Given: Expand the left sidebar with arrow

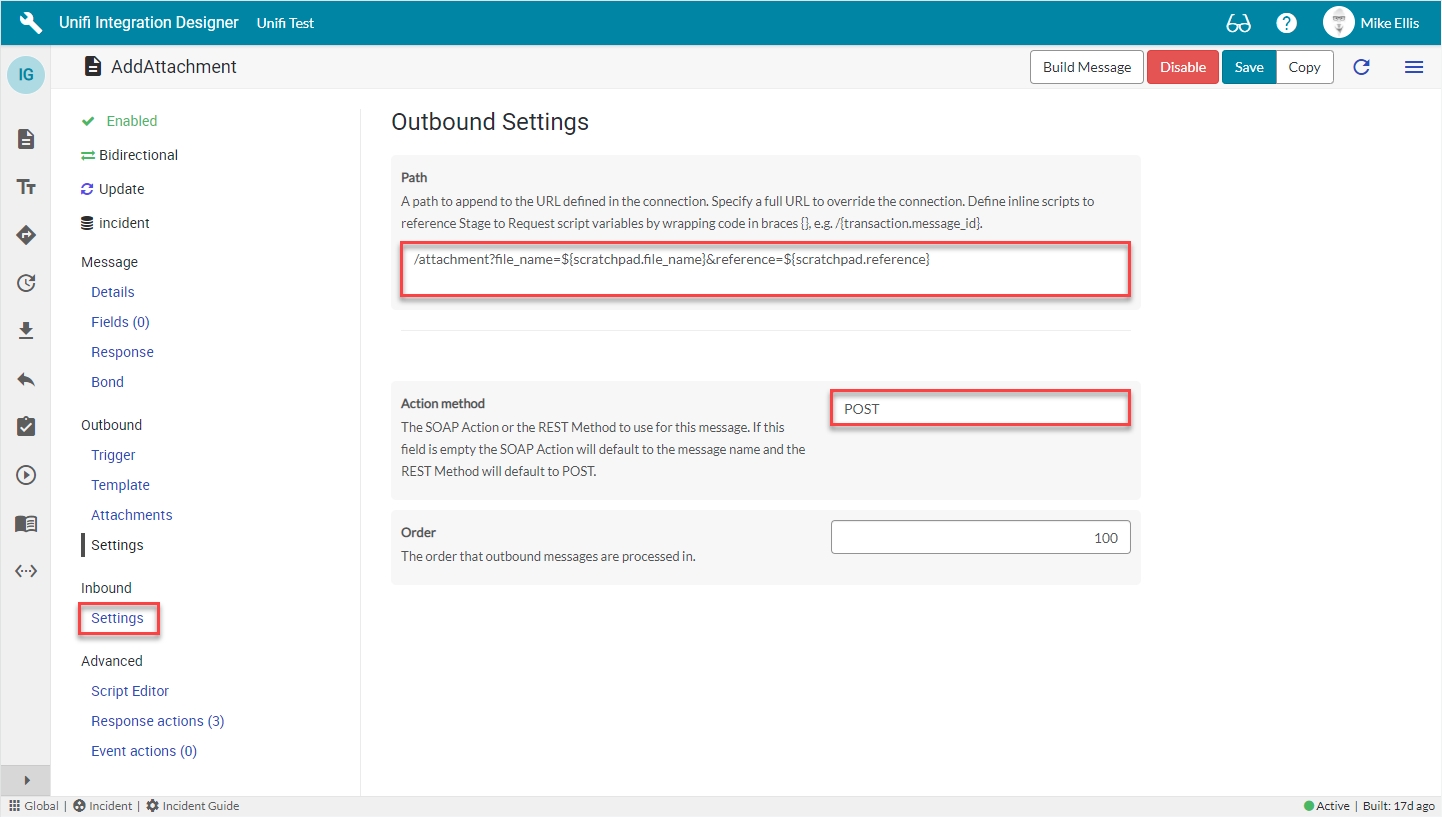Looking at the screenshot, I should click(26, 780).
